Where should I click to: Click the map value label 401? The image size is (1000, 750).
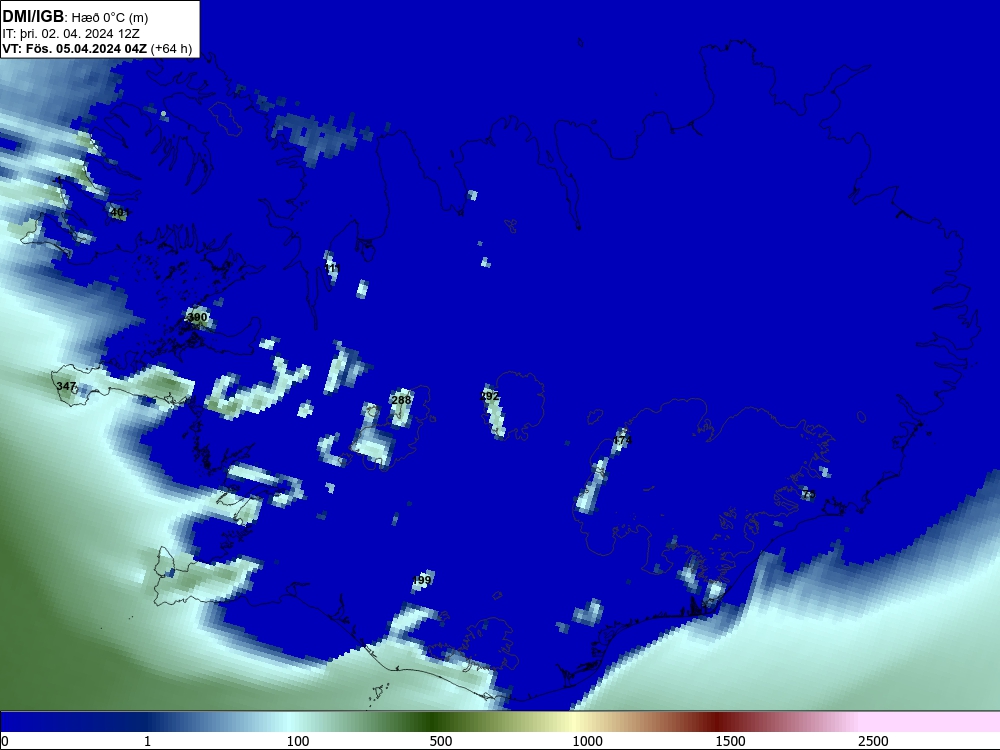[120, 212]
